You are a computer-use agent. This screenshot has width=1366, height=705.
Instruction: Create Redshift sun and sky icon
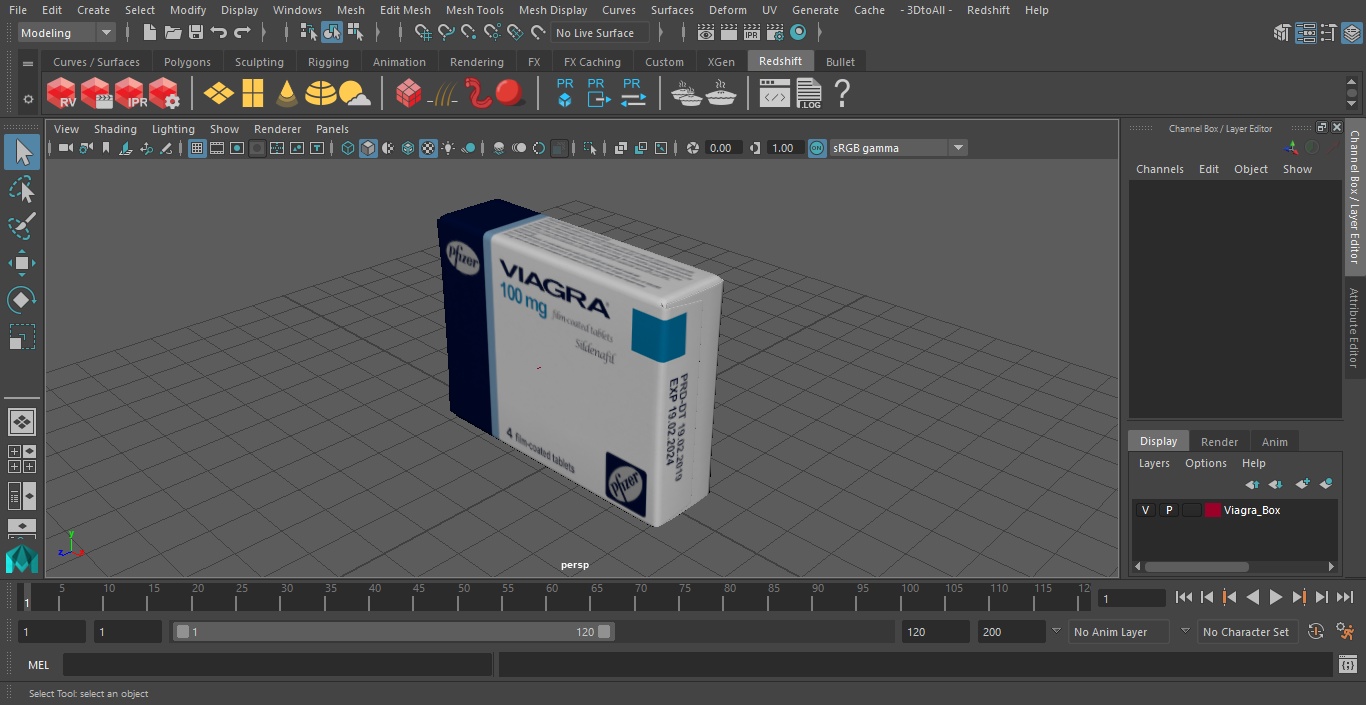[354, 94]
